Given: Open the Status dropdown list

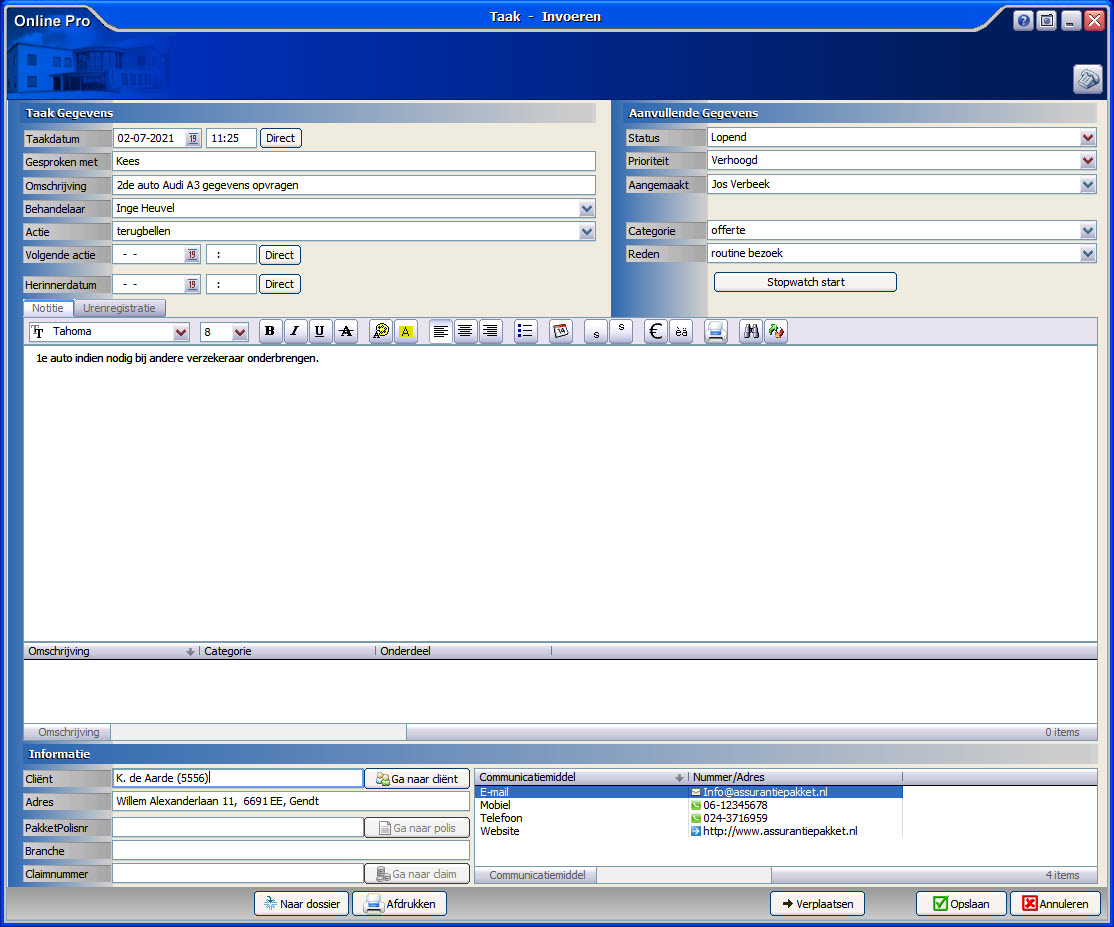Looking at the screenshot, I should [1088, 138].
